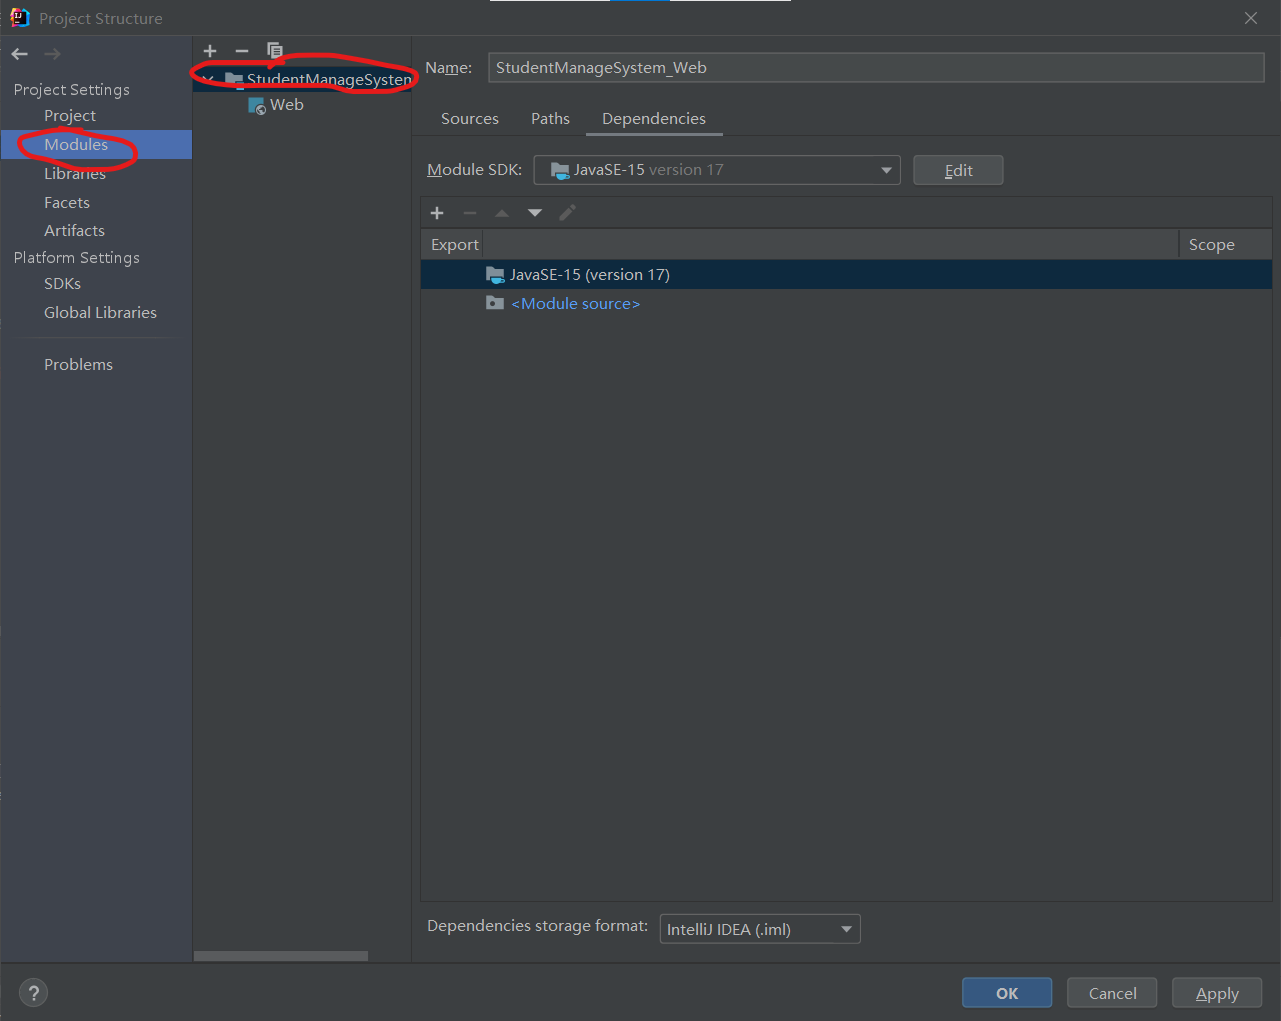The image size is (1281, 1021).
Task: Select the Dependencies tab
Action: (x=654, y=119)
